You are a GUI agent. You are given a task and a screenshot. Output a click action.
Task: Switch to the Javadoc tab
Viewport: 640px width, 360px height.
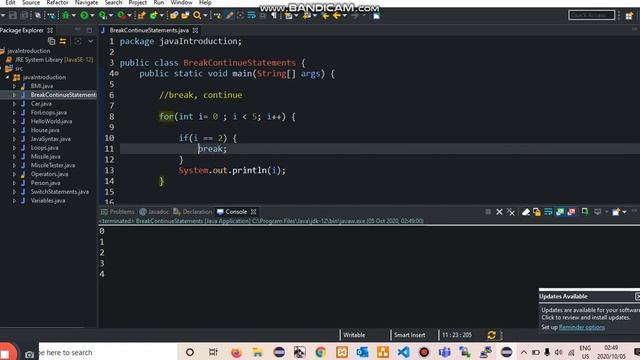(x=154, y=212)
